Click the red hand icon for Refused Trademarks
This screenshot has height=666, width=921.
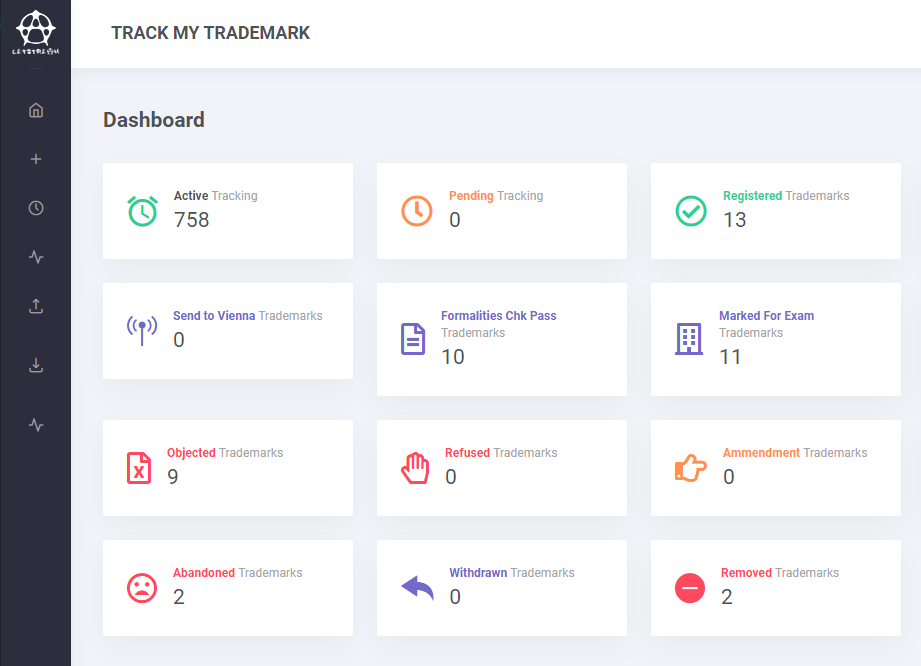415,468
